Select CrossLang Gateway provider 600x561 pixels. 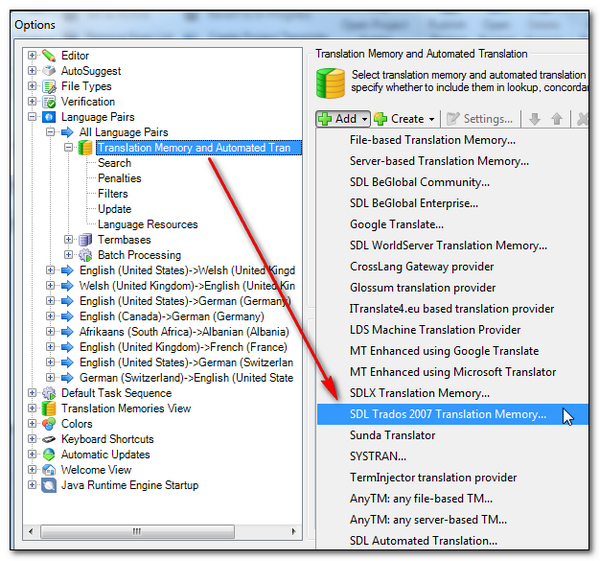(452, 267)
